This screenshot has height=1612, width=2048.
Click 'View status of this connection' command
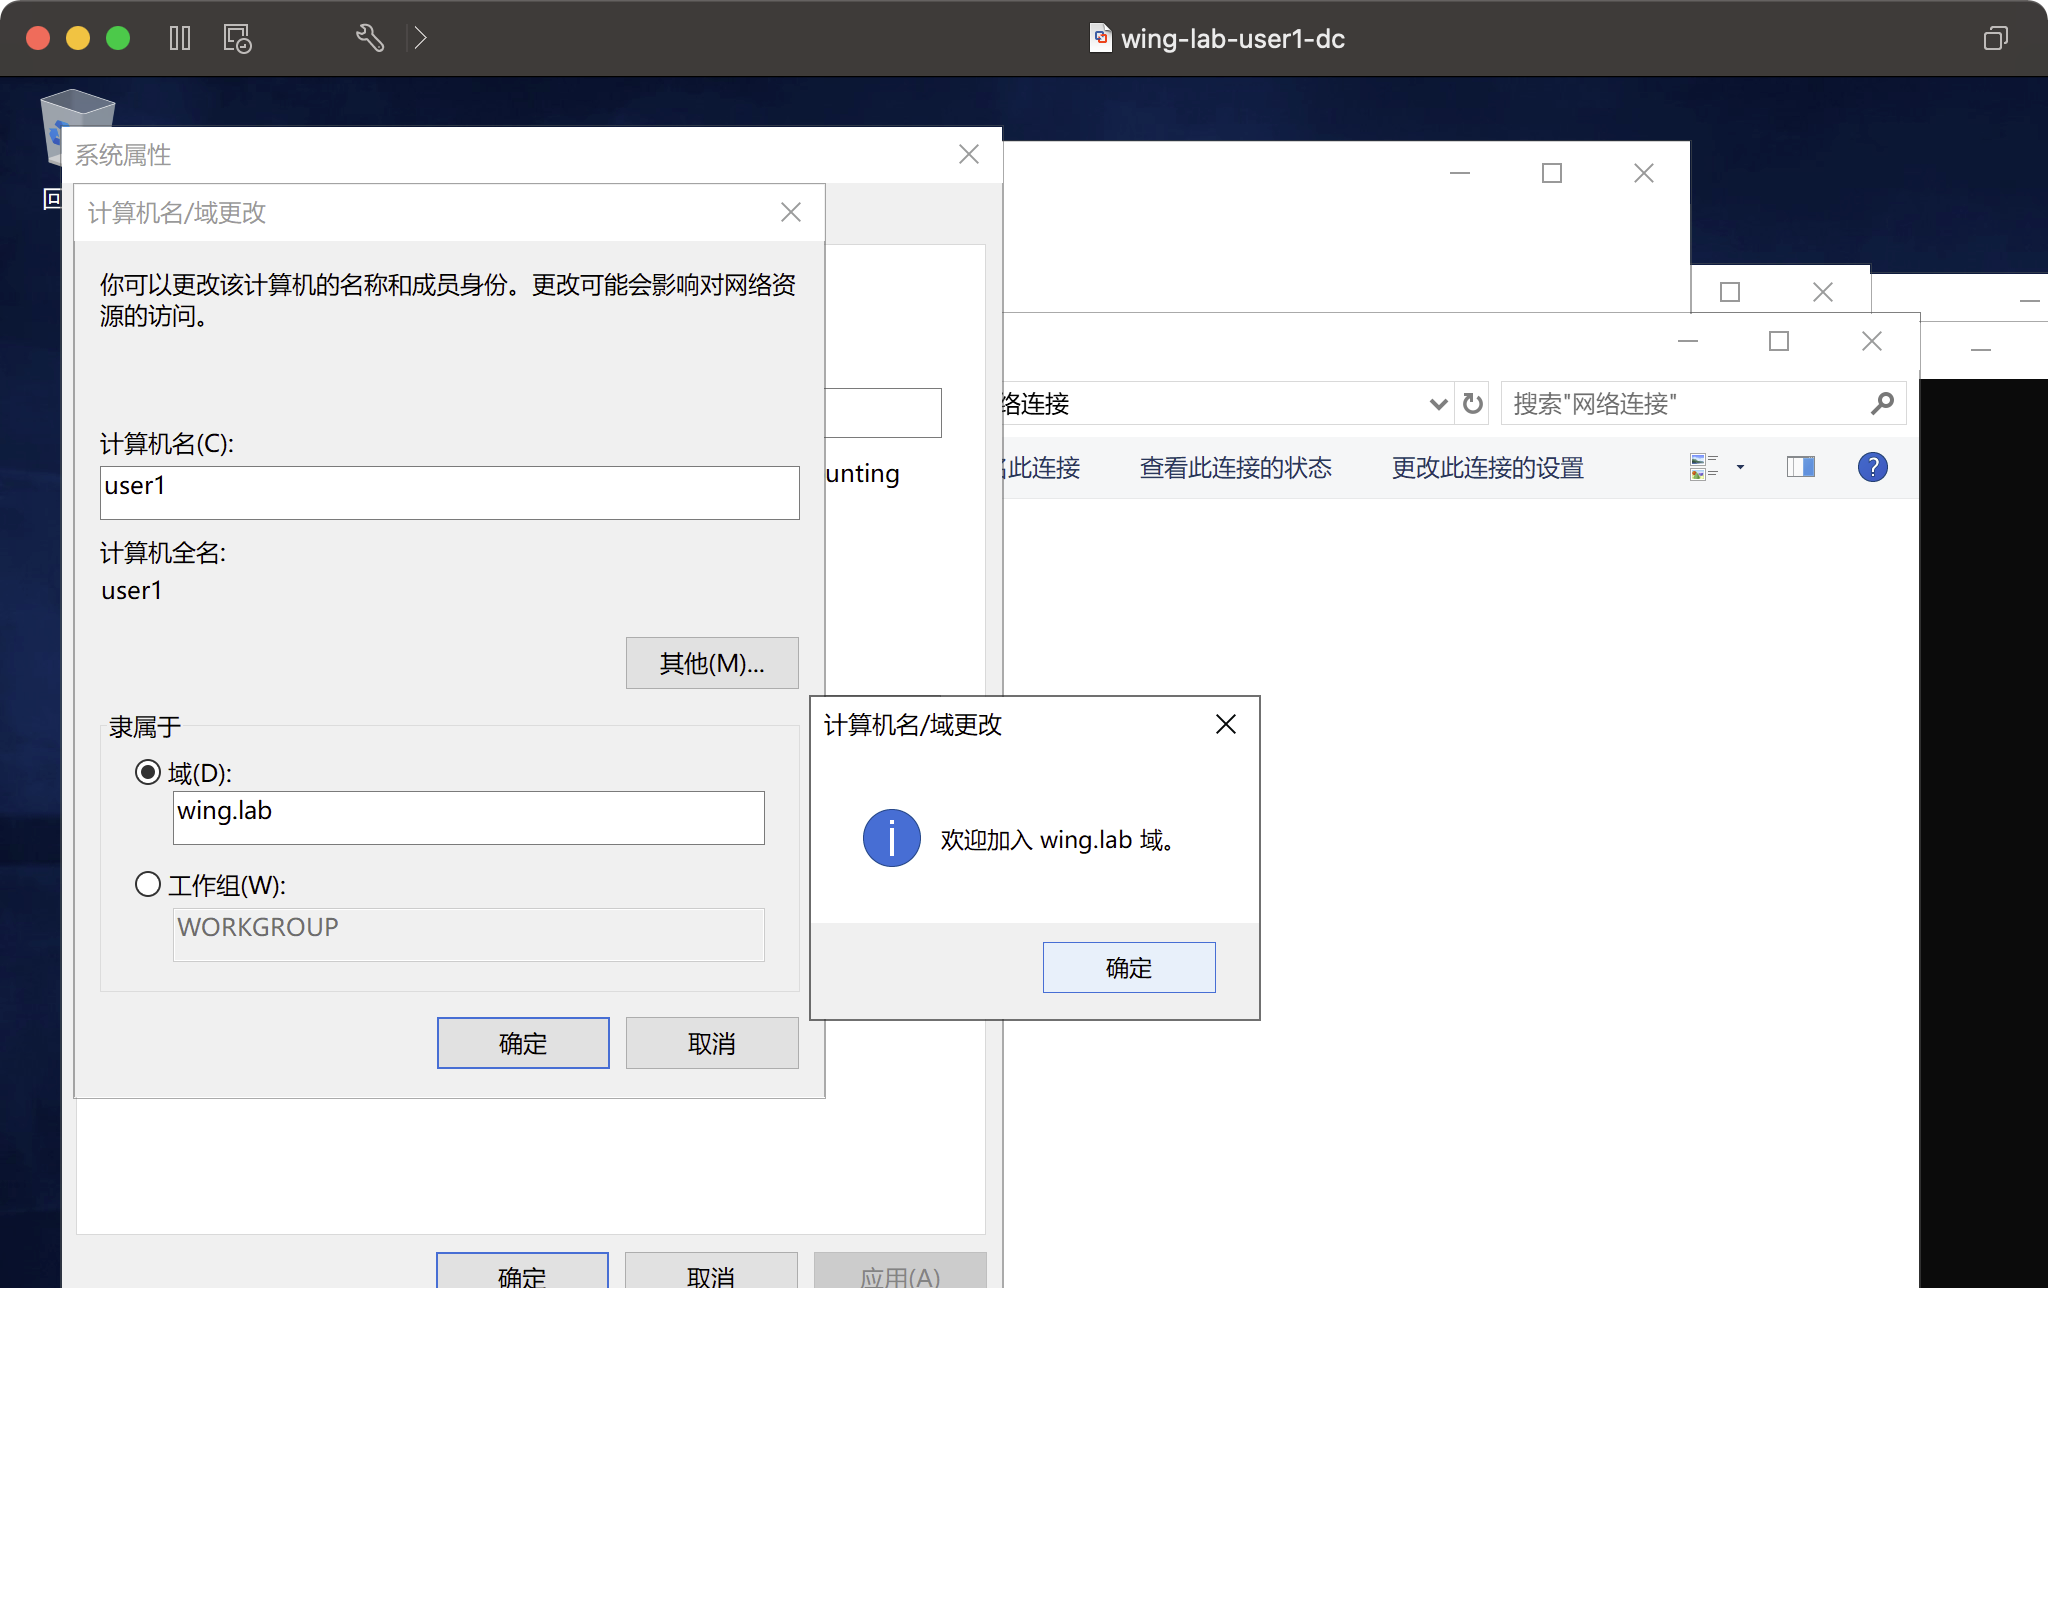[1236, 467]
